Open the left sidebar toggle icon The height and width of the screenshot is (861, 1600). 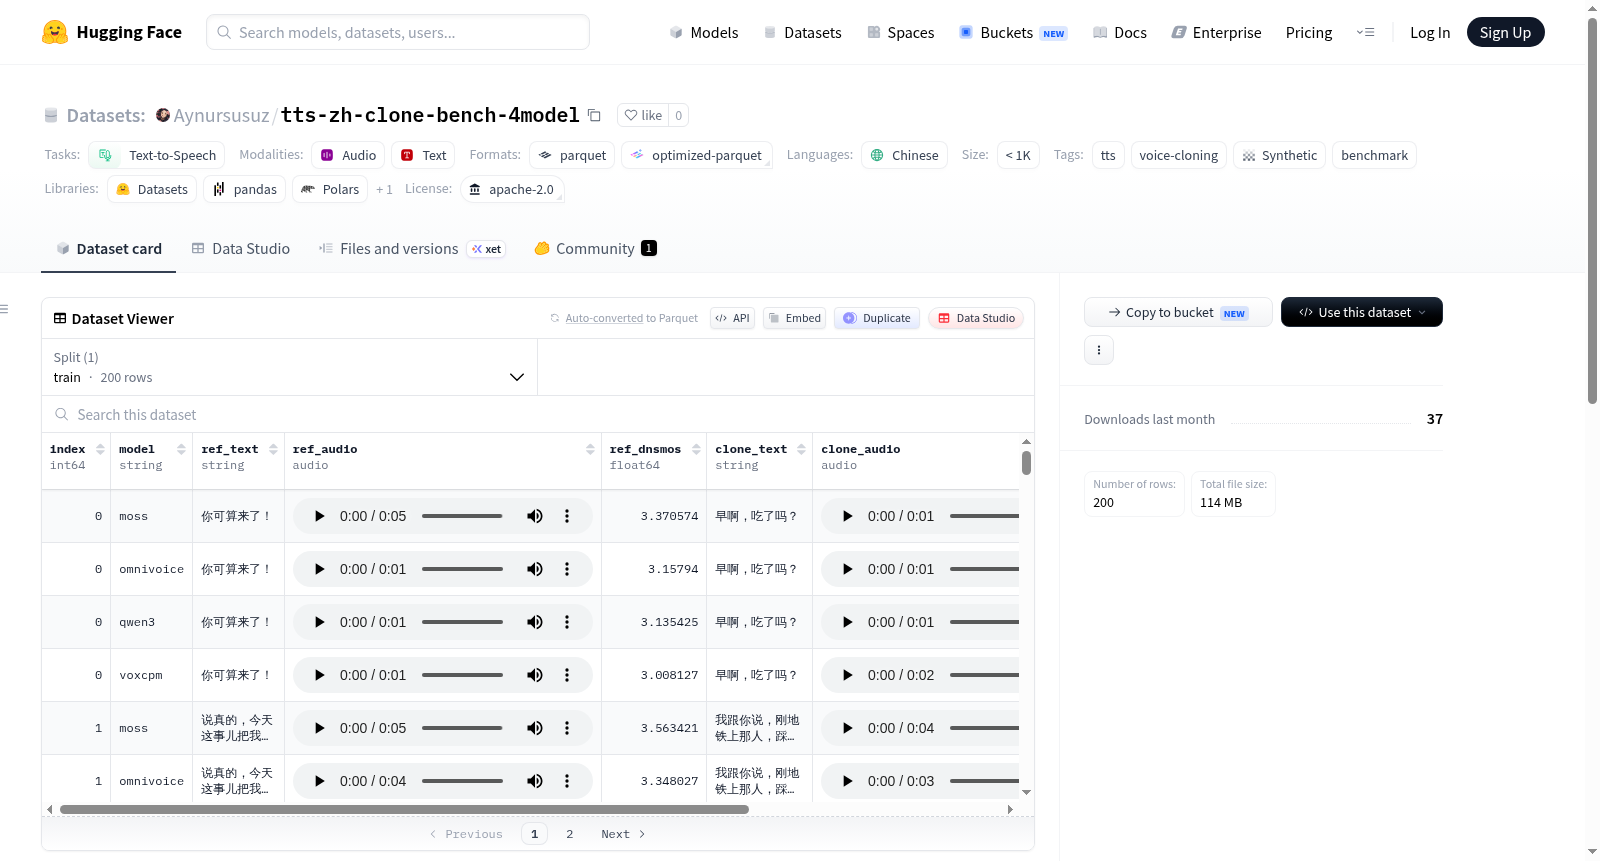(x=5, y=309)
